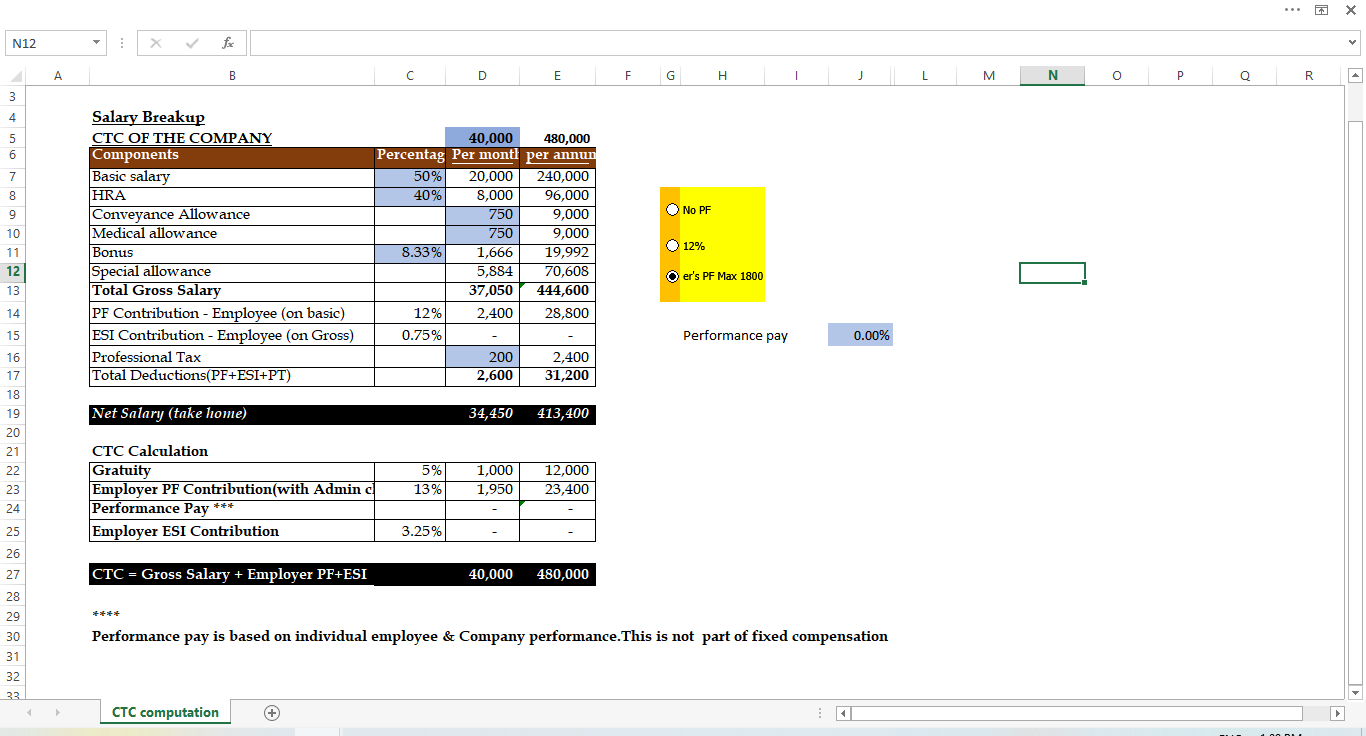The width and height of the screenshot is (1366, 736).
Task: Click the ribbon display options (ellipsis) icon
Action: coord(1293,9)
